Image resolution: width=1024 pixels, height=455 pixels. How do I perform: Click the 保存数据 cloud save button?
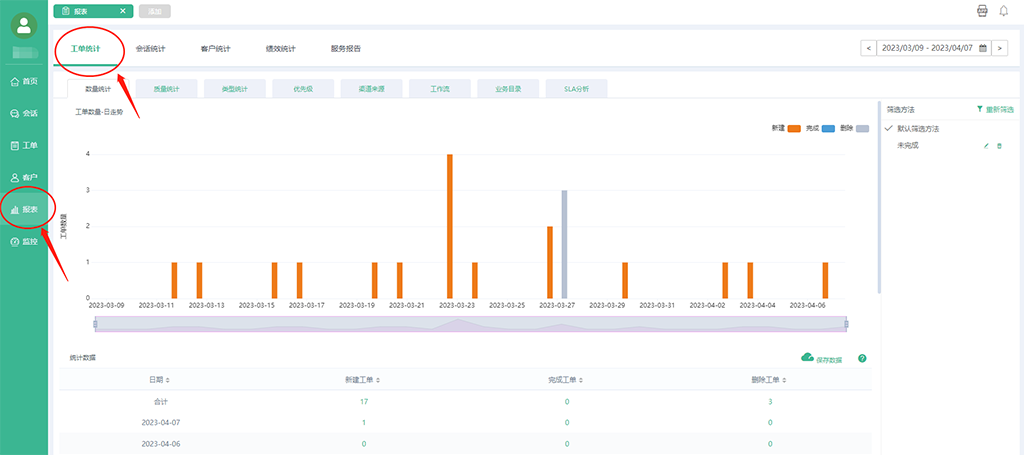pyautogui.click(x=822, y=358)
